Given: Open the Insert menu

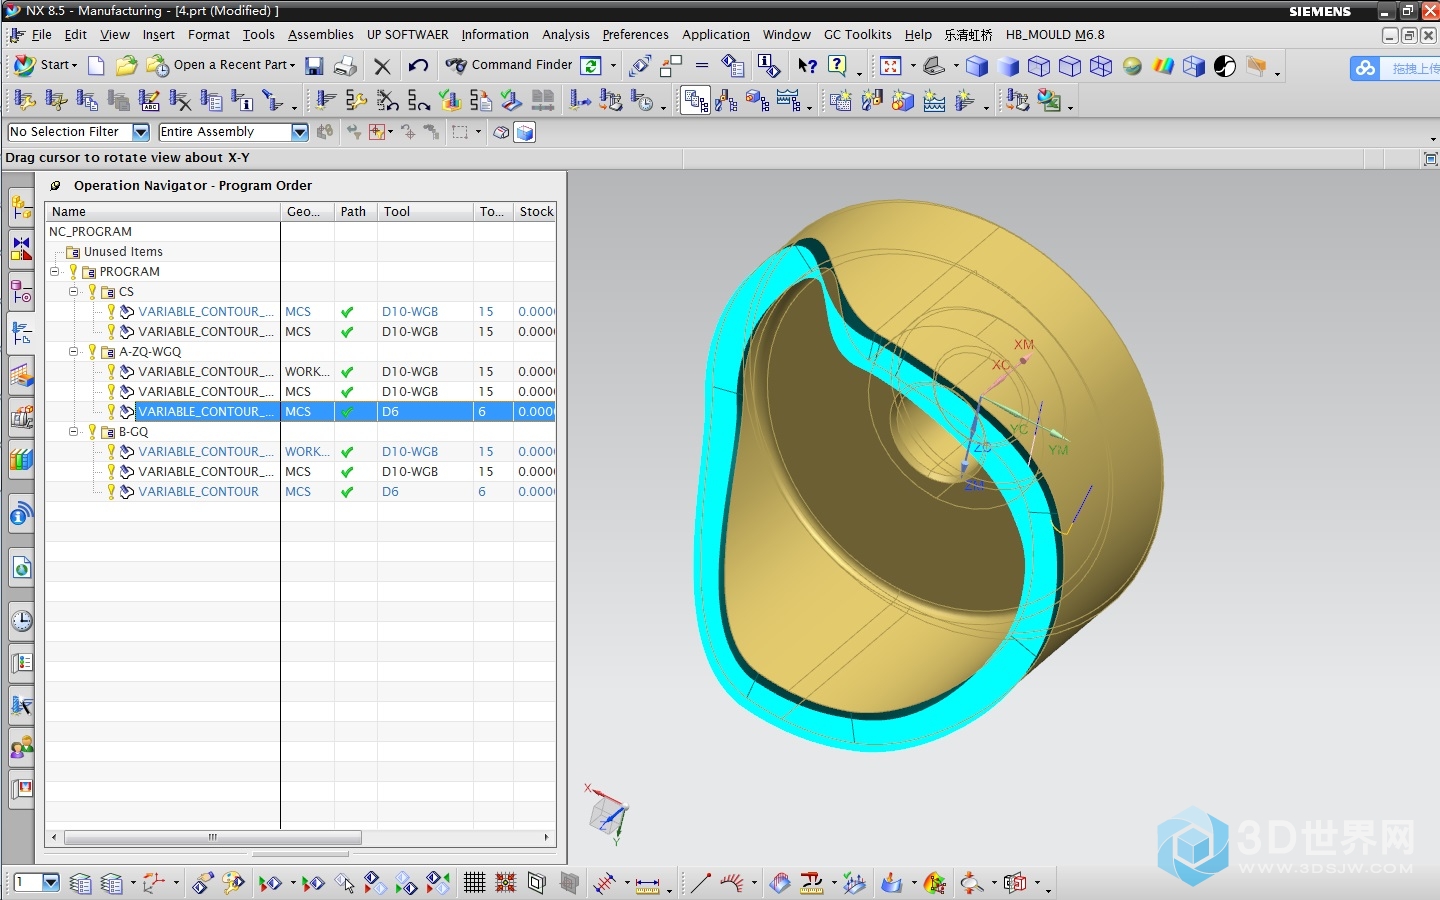Looking at the screenshot, I should coord(158,34).
